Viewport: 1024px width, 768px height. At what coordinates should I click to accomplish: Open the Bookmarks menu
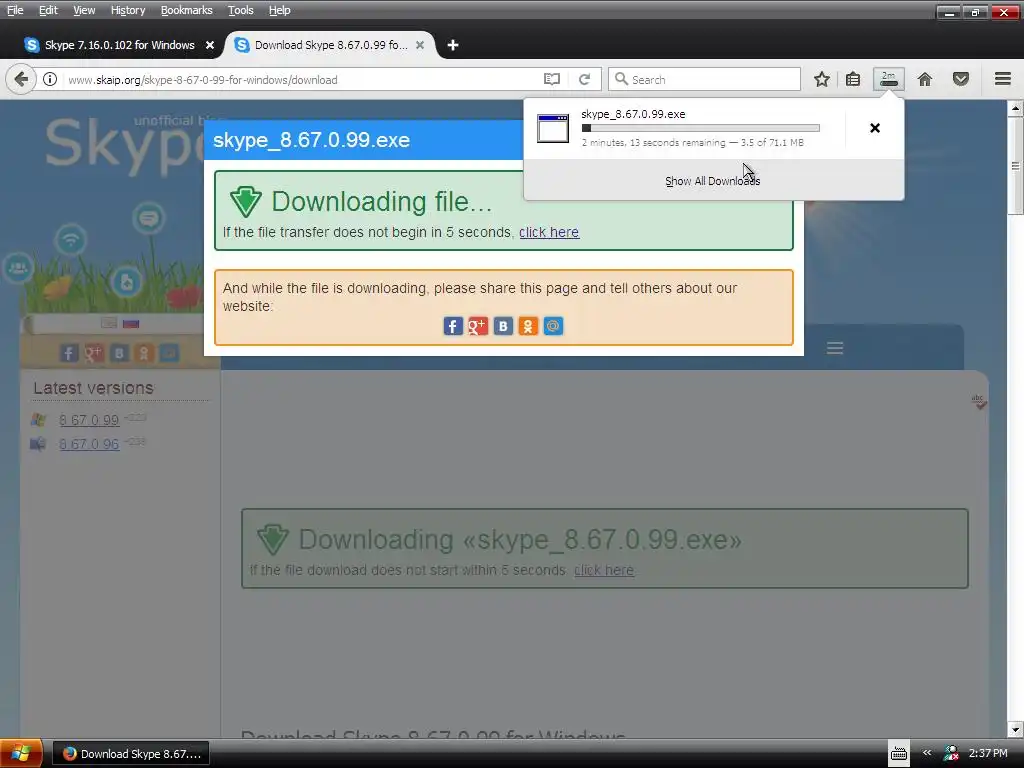186,10
